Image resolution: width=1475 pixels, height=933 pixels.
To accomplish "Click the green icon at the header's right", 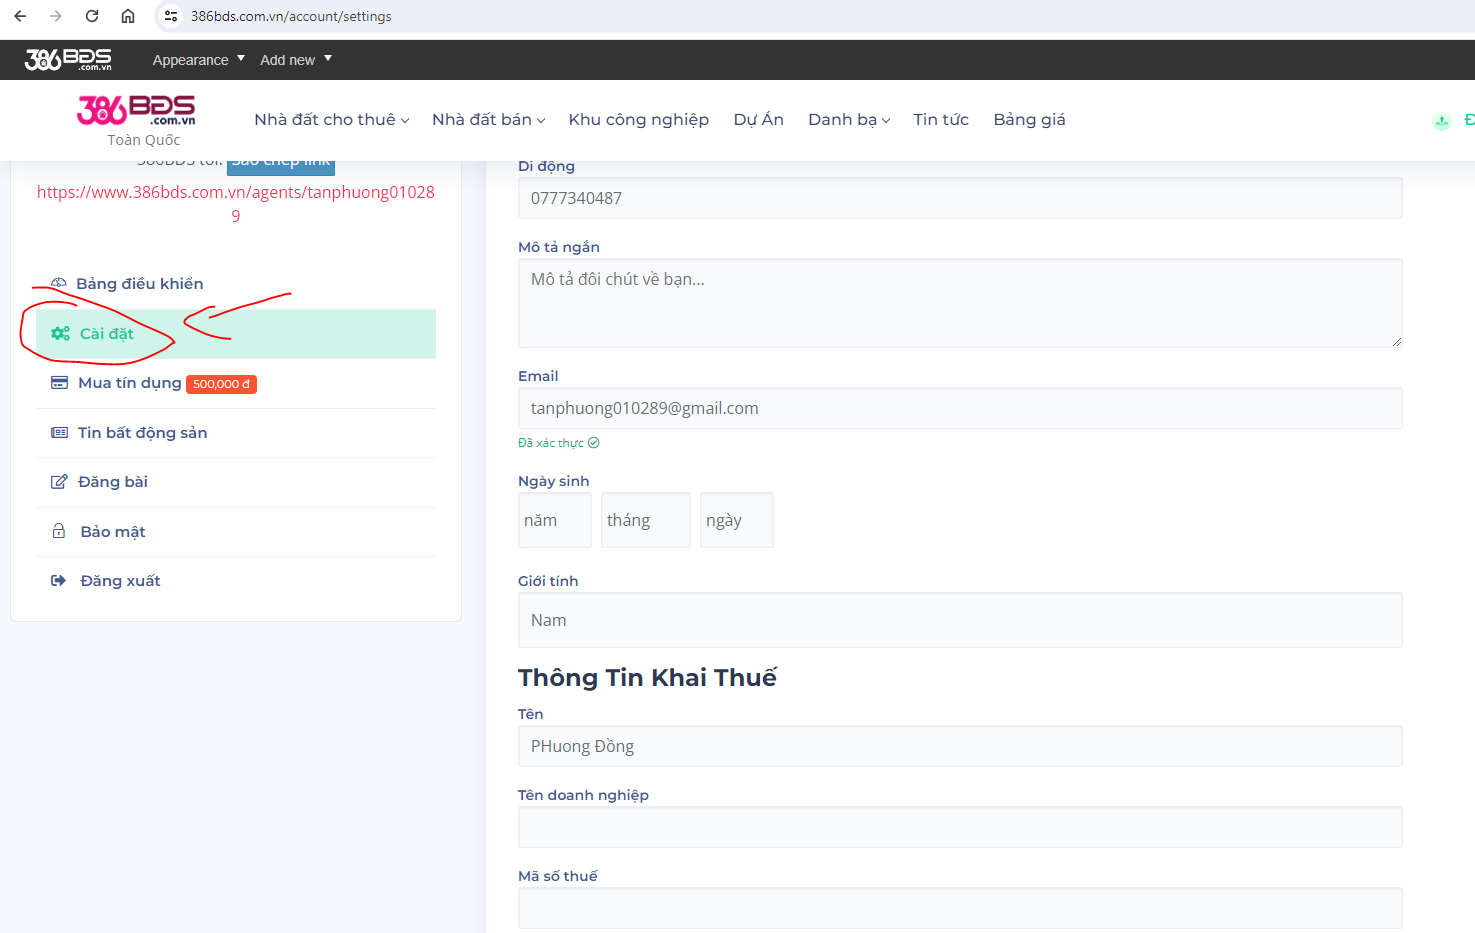I will tap(1441, 121).
